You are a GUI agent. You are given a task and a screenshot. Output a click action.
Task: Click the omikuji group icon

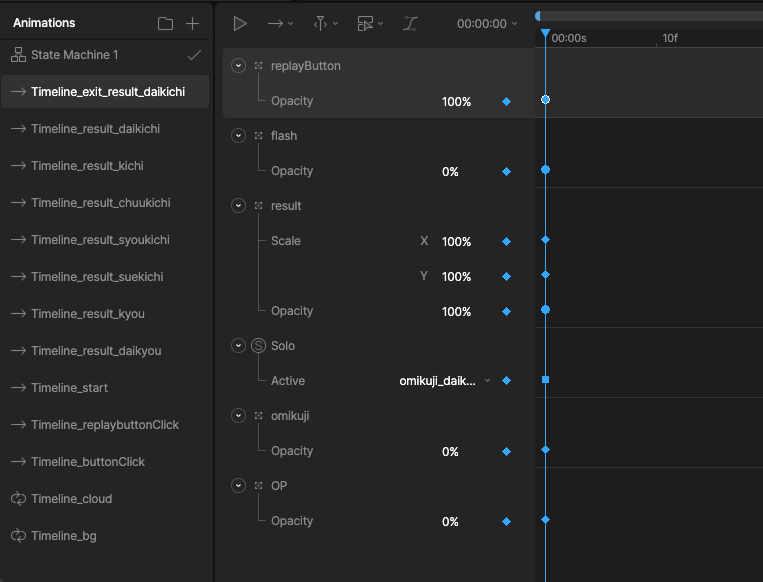point(258,416)
